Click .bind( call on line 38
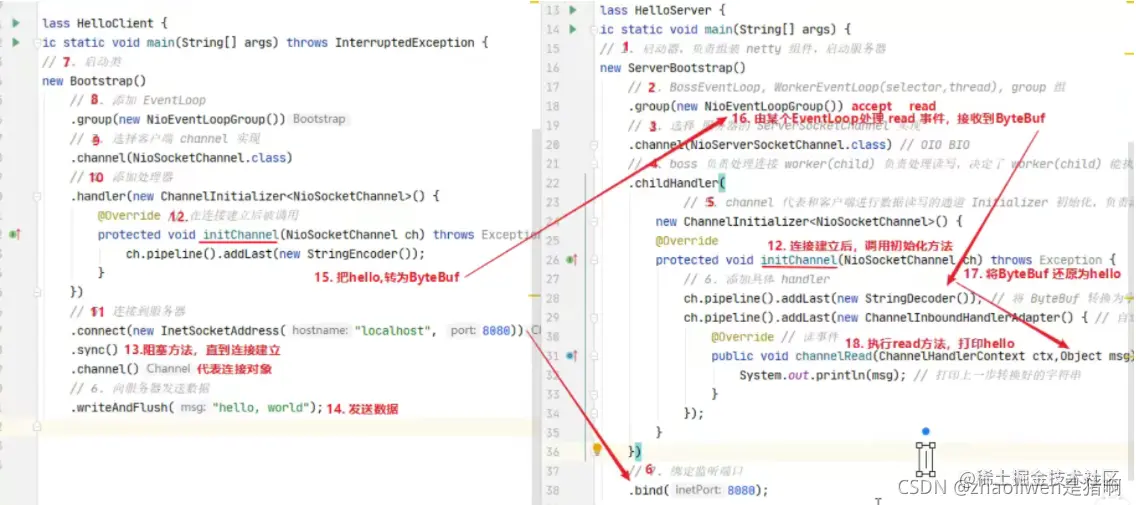Image resolution: width=1136 pixels, height=505 pixels. point(649,491)
